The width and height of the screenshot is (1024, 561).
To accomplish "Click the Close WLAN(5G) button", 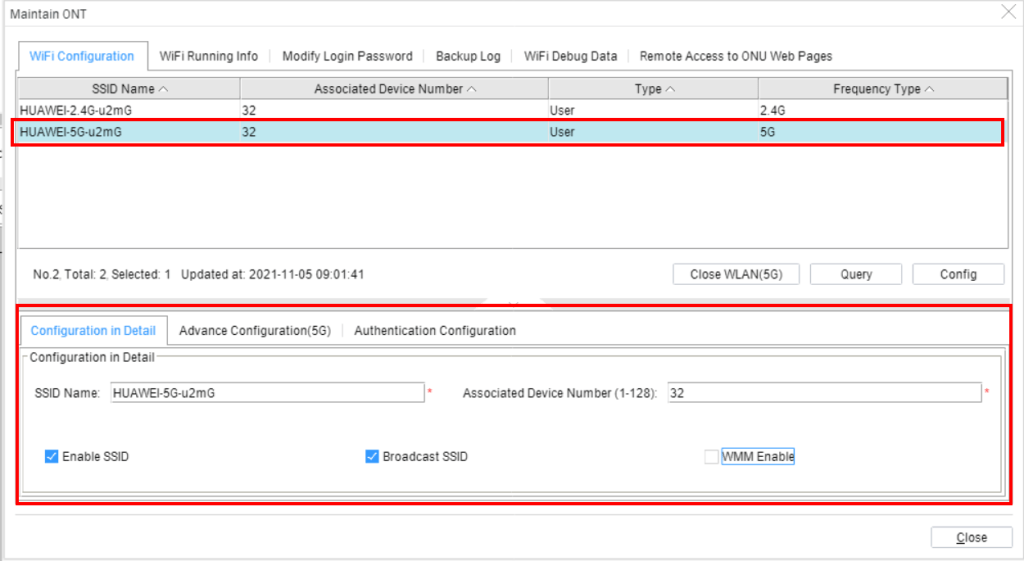I will pyautogui.click(x=735, y=274).
